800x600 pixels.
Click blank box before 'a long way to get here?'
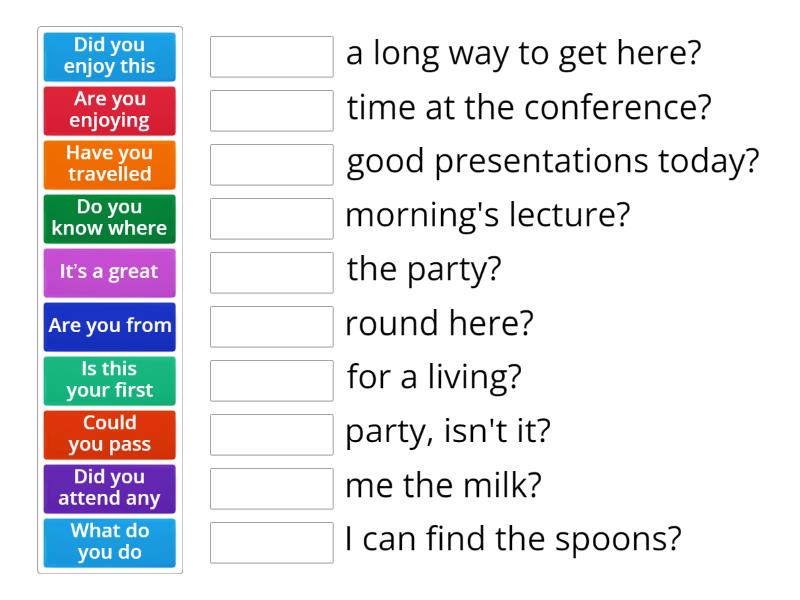272,57
